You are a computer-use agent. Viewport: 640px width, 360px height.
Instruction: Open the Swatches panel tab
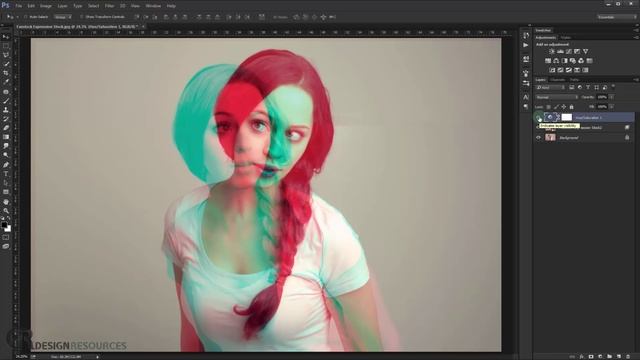(x=543, y=30)
